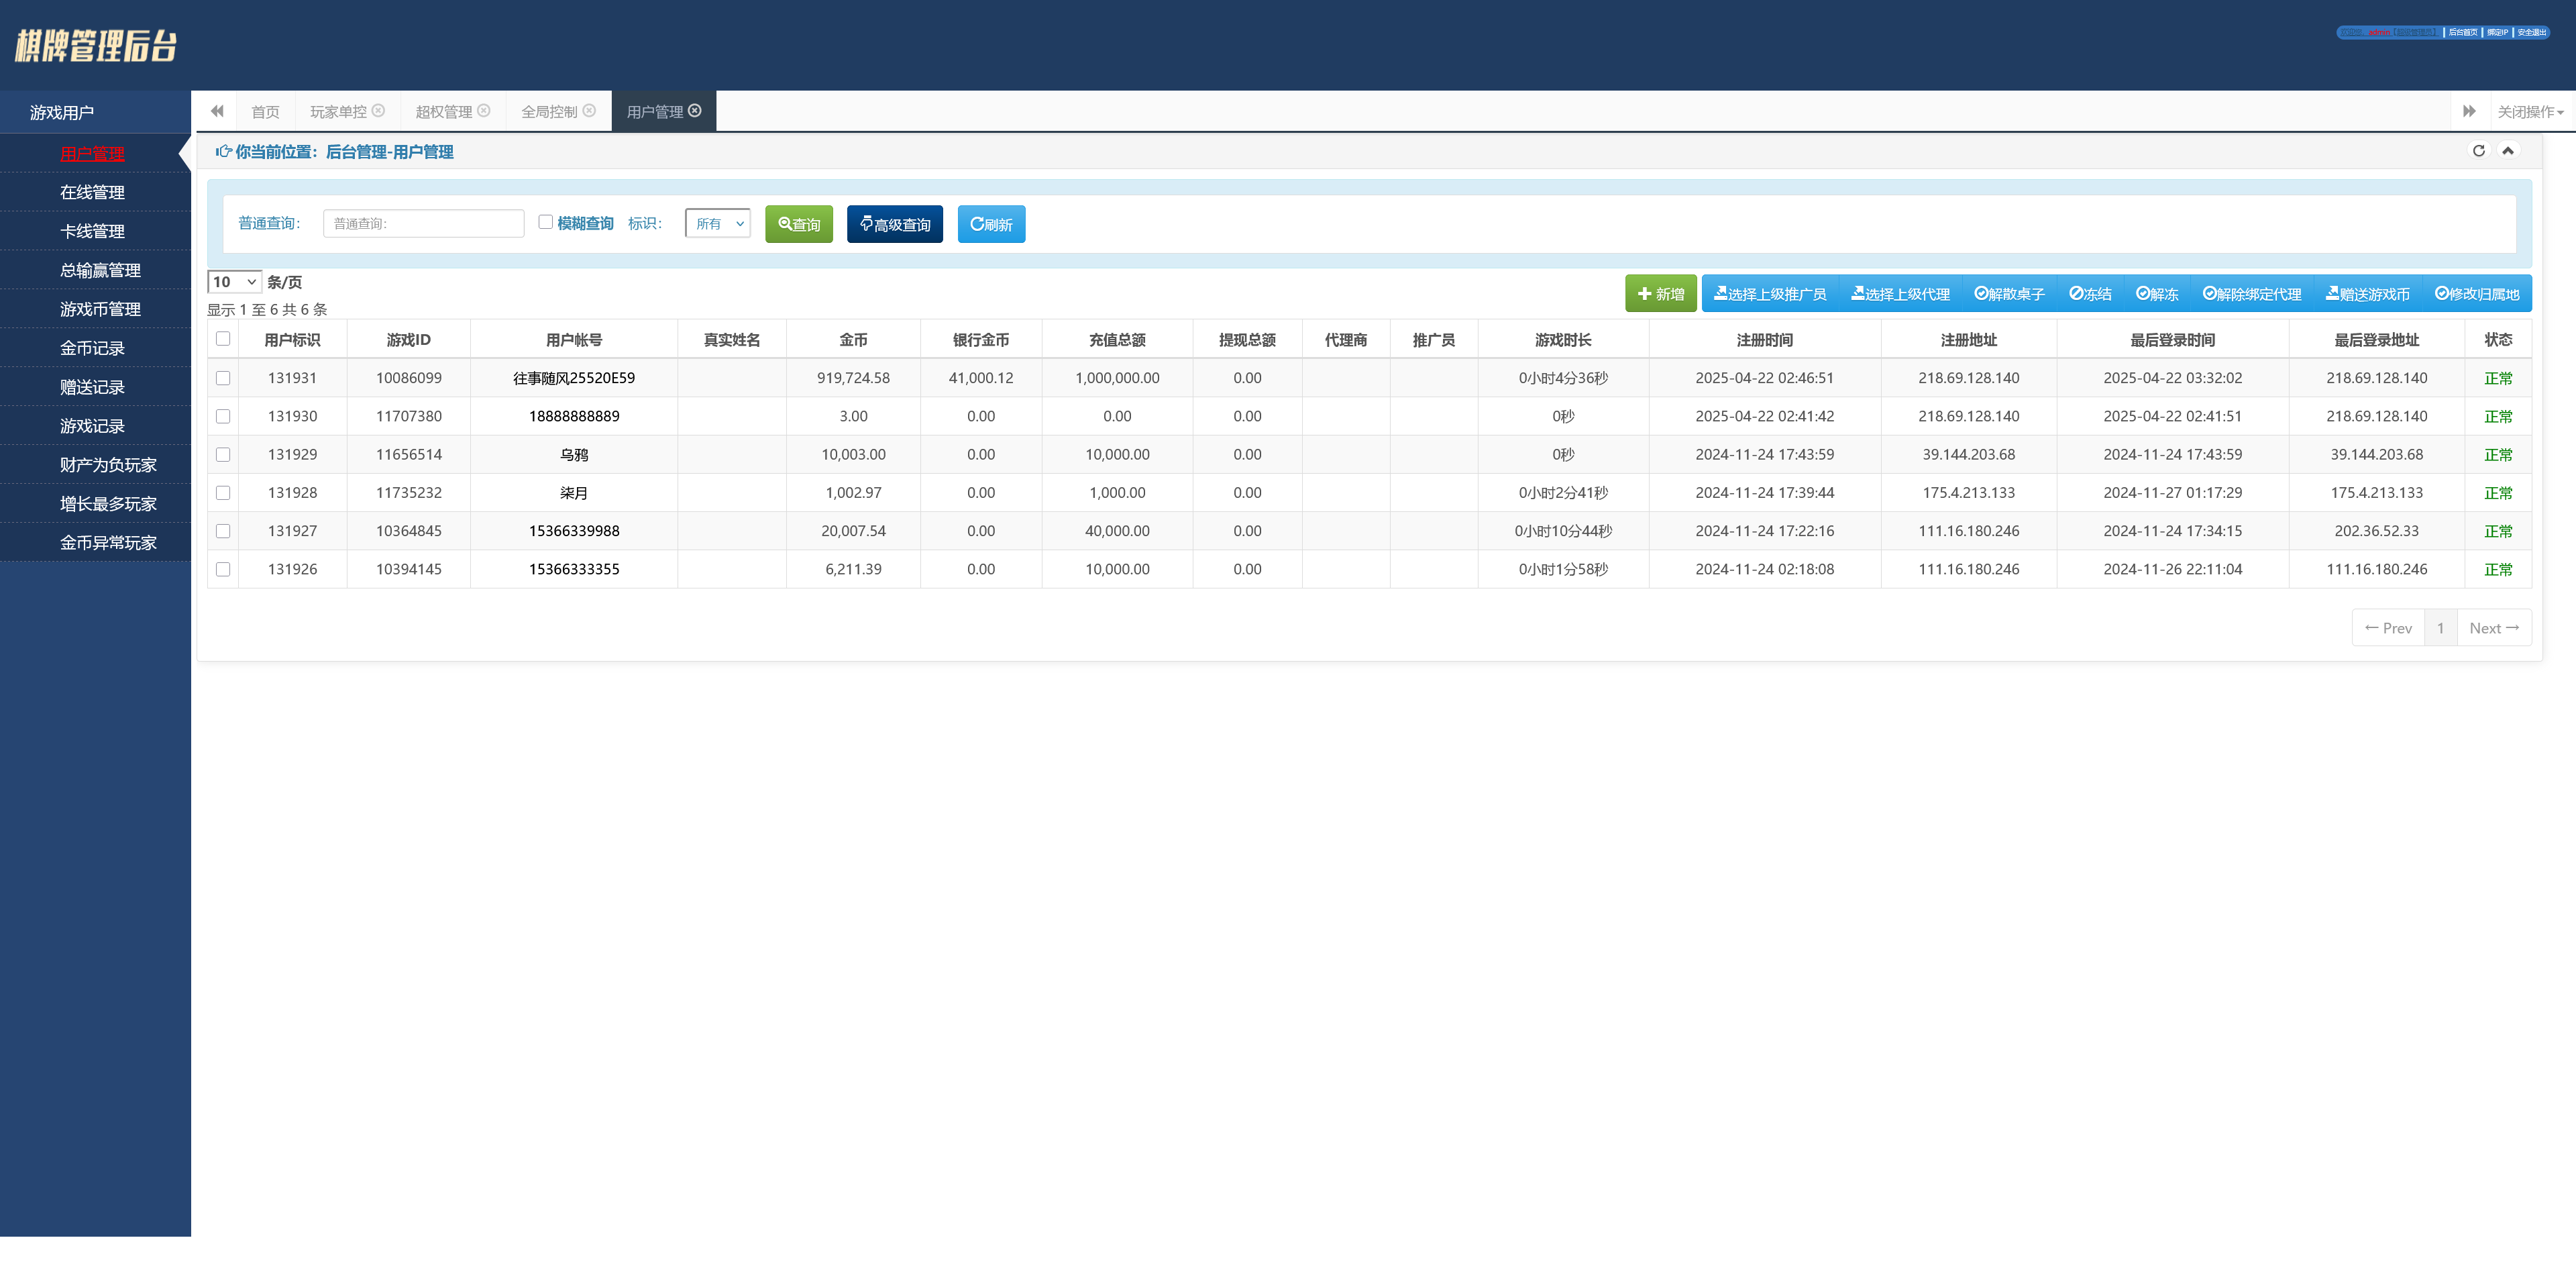The image size is (2576, 1287).
Task: Open 在线管理 in the sidebar
Action: click(x=92, y=193)
